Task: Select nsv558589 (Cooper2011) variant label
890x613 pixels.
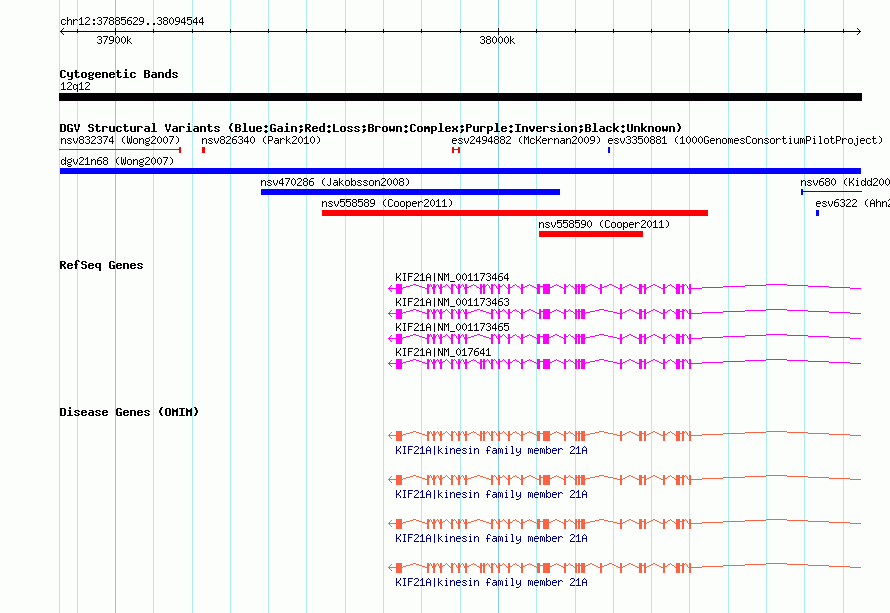Action: click(387, 203)
